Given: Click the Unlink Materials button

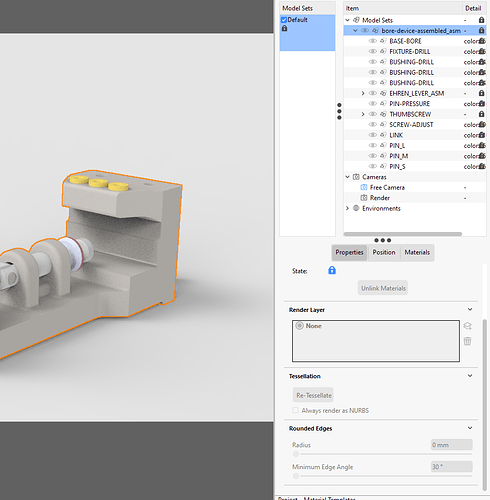Looking at the screenshot, I should pos(383,288).
